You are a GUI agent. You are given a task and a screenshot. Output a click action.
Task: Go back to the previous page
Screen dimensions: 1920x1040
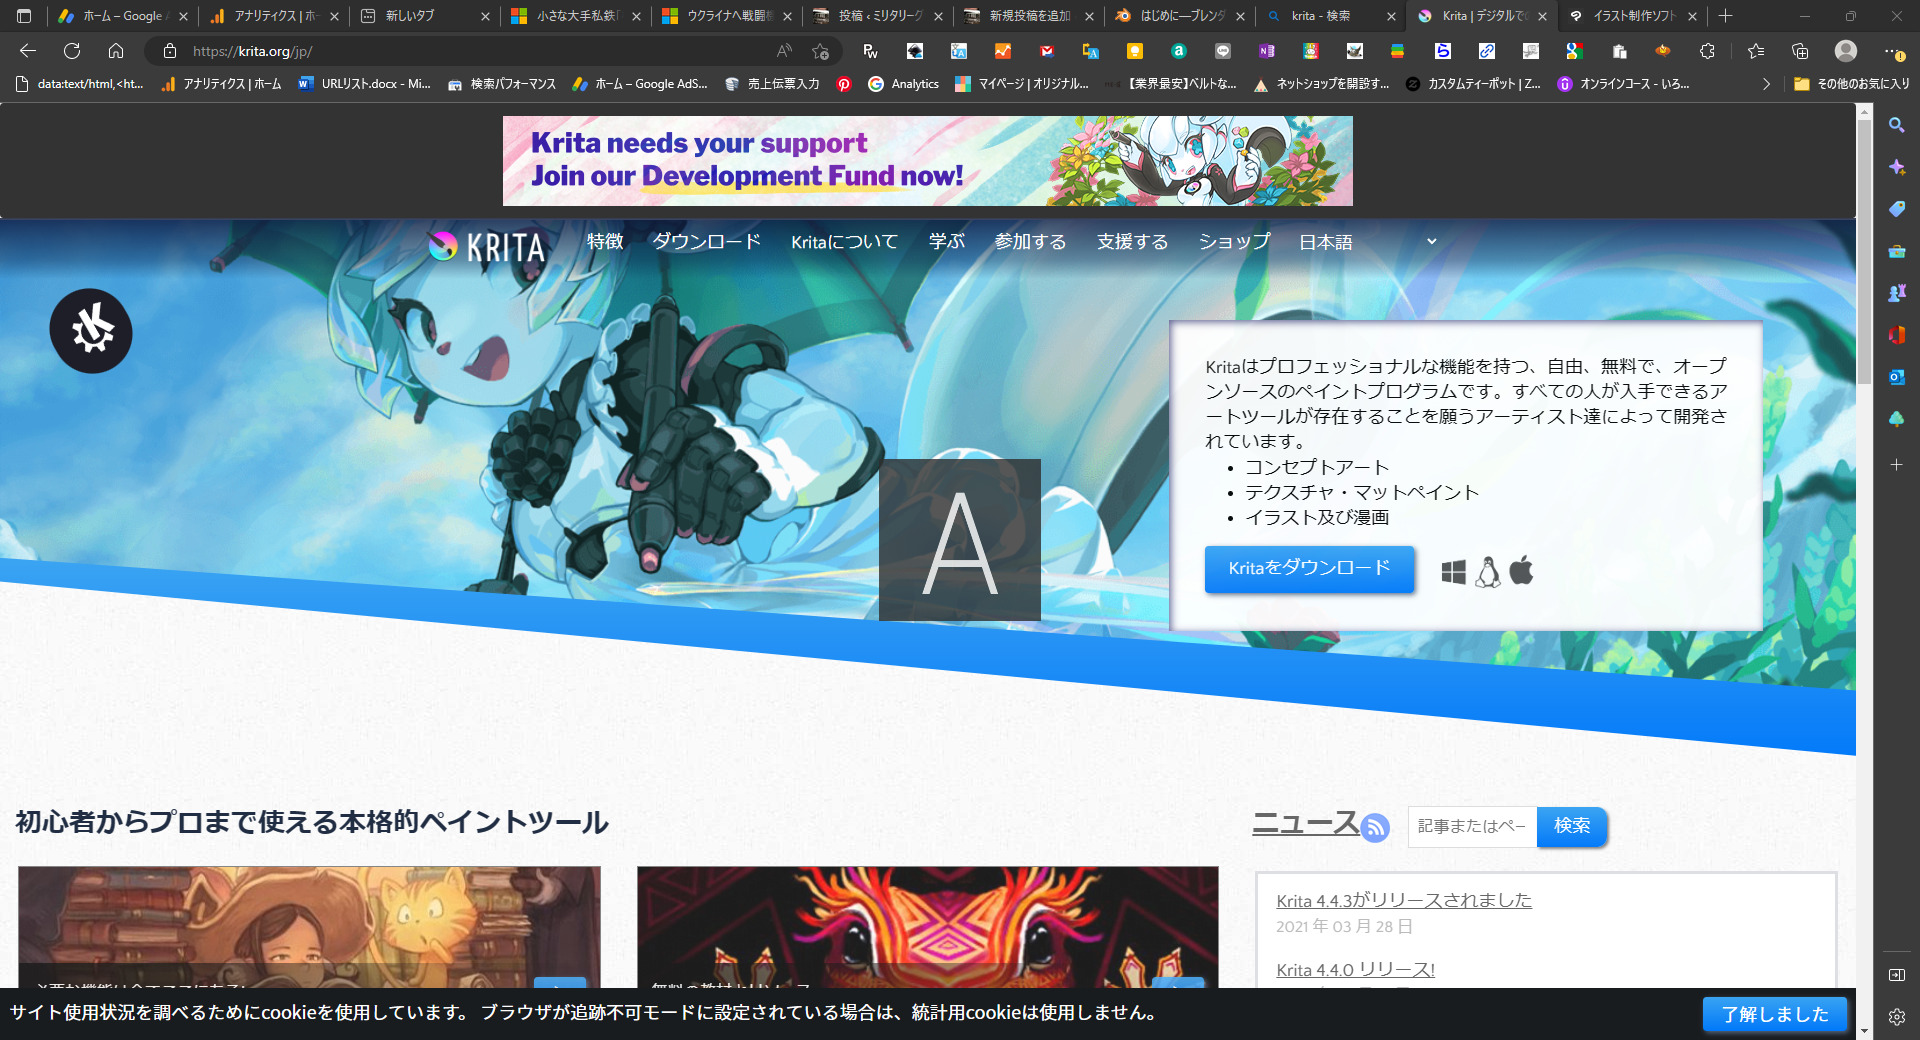point(28,51)
